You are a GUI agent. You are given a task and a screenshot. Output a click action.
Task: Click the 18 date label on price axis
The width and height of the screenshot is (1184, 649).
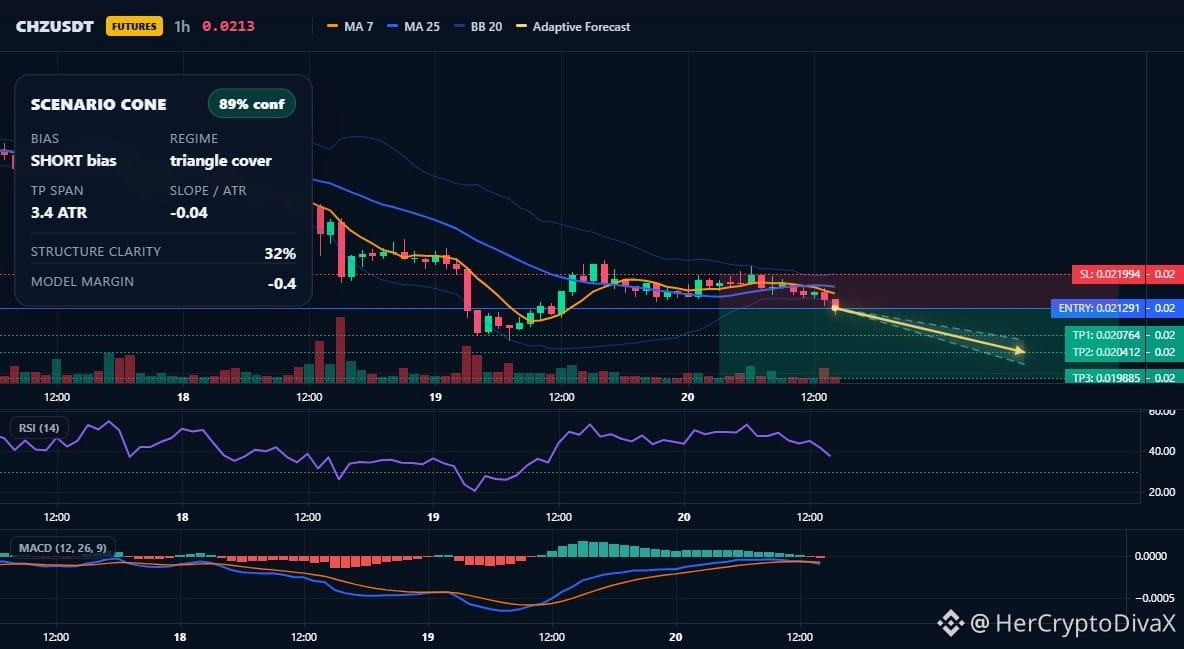click(x=183, y=397)
